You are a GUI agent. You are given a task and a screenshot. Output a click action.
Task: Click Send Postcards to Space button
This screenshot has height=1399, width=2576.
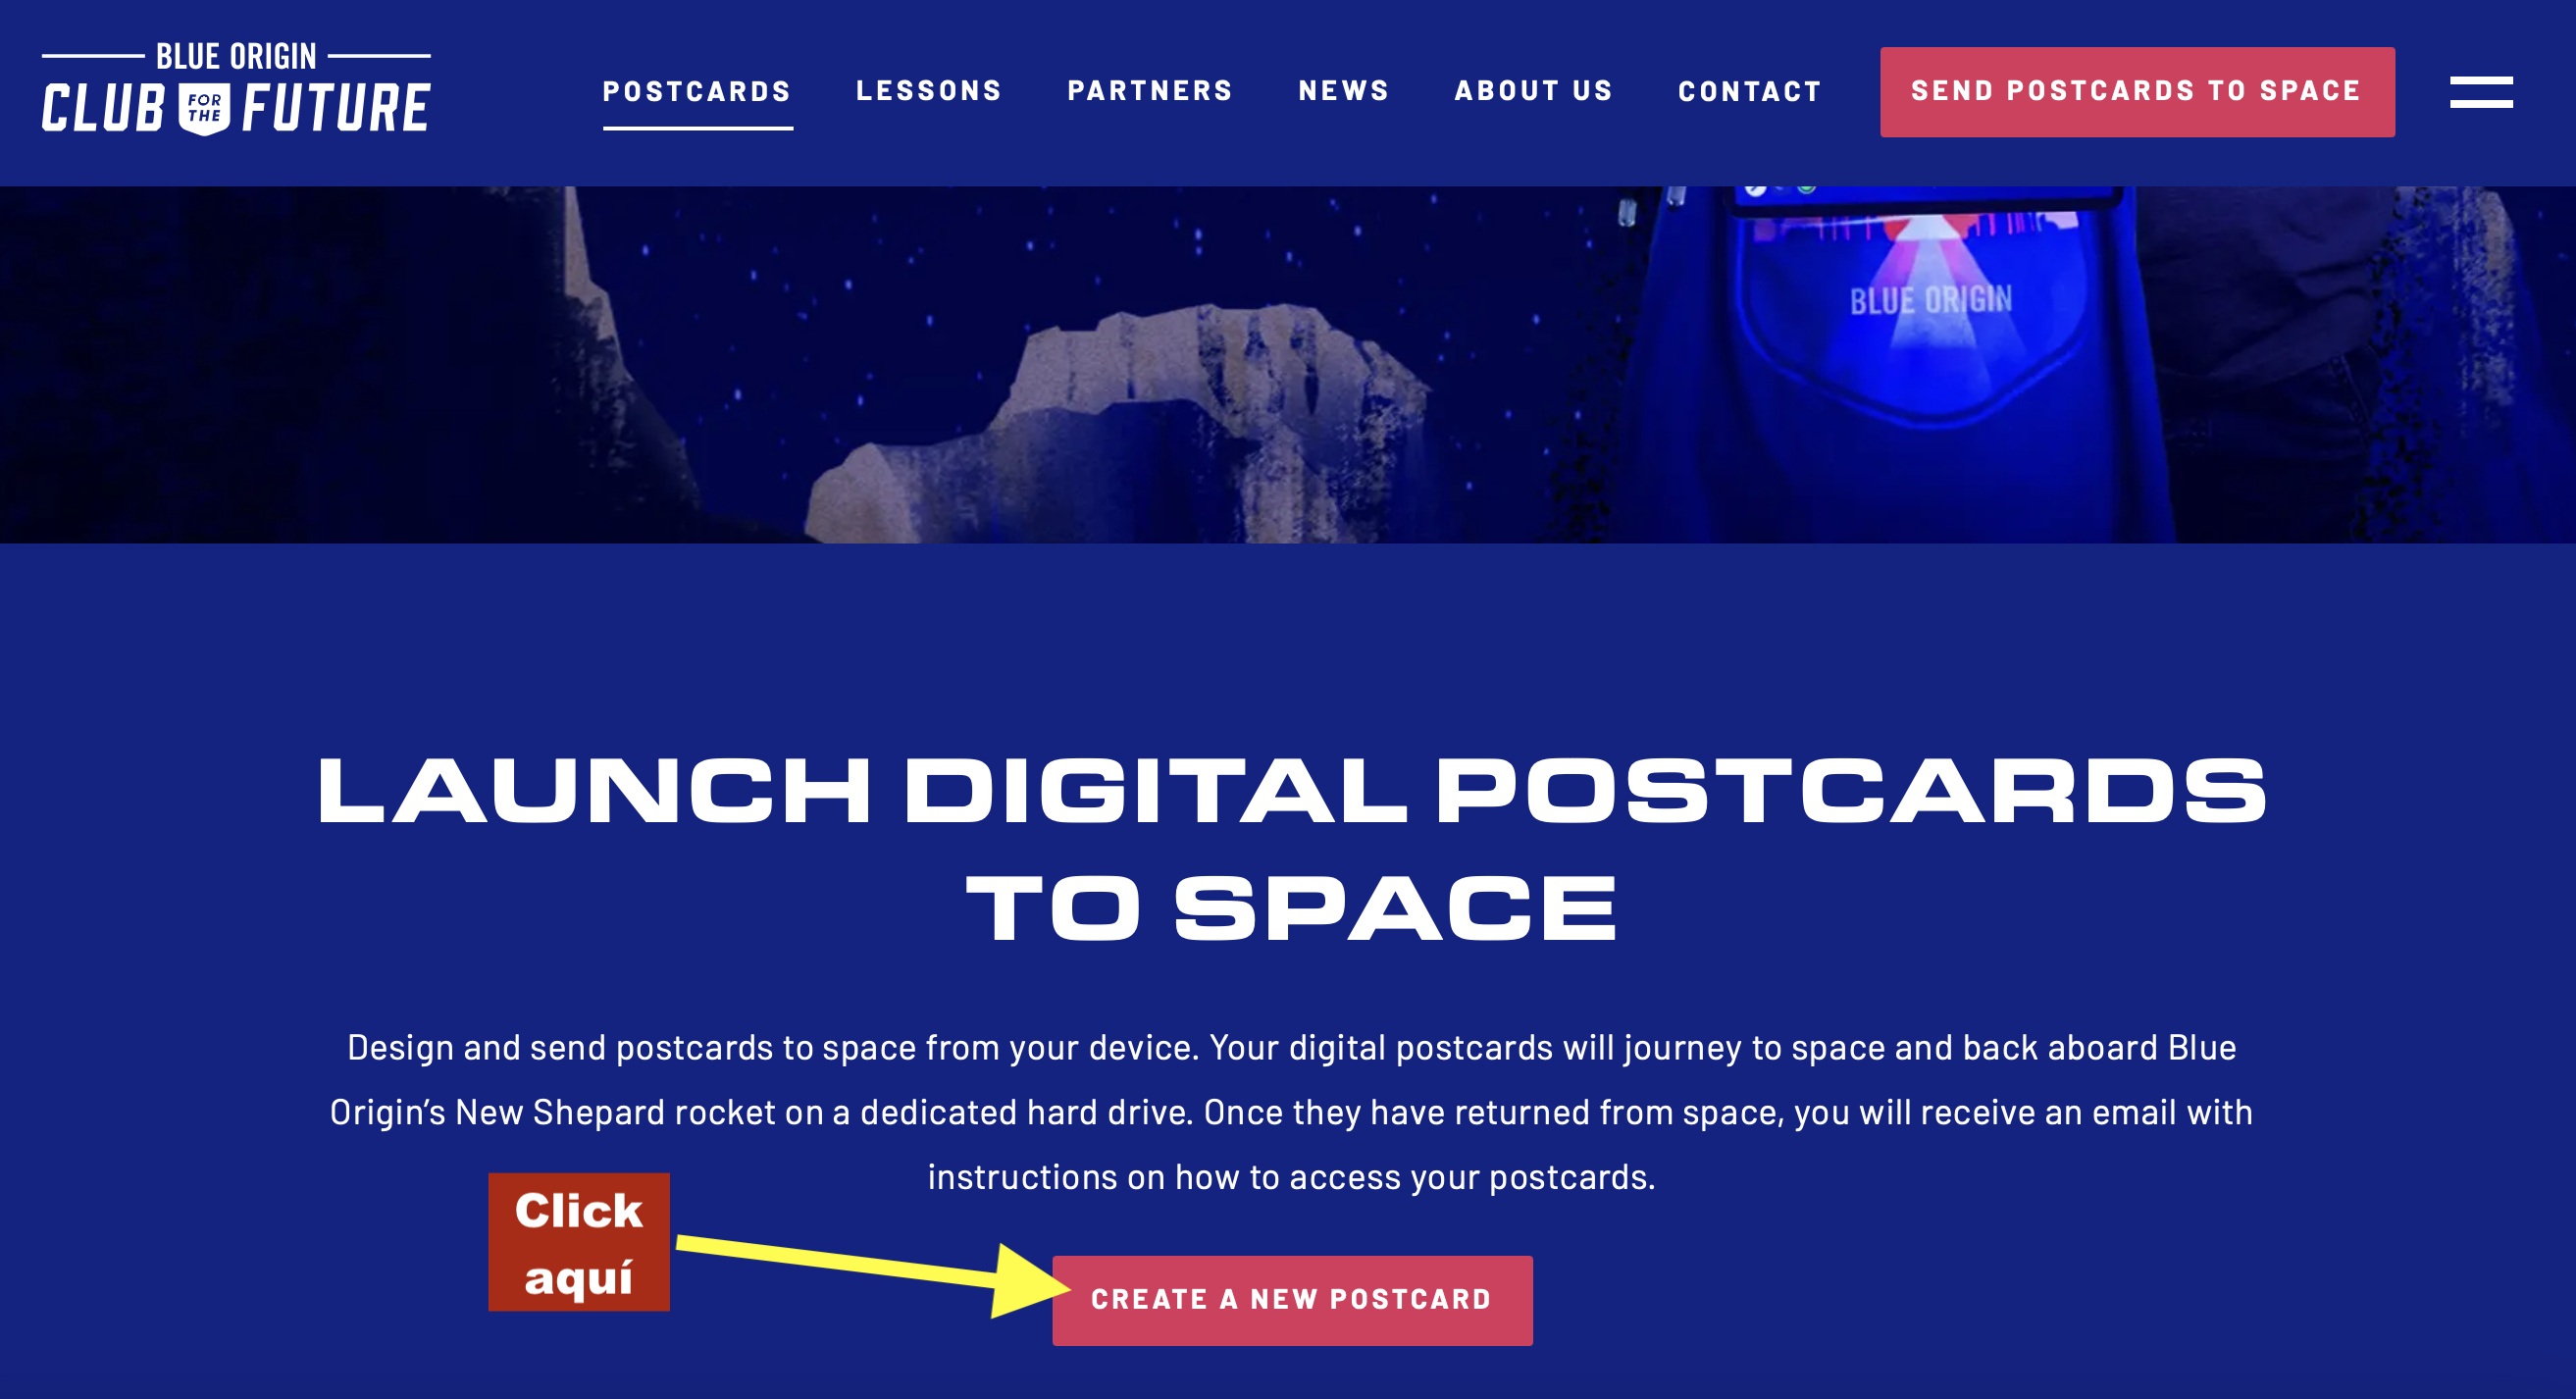(2137, 92)
